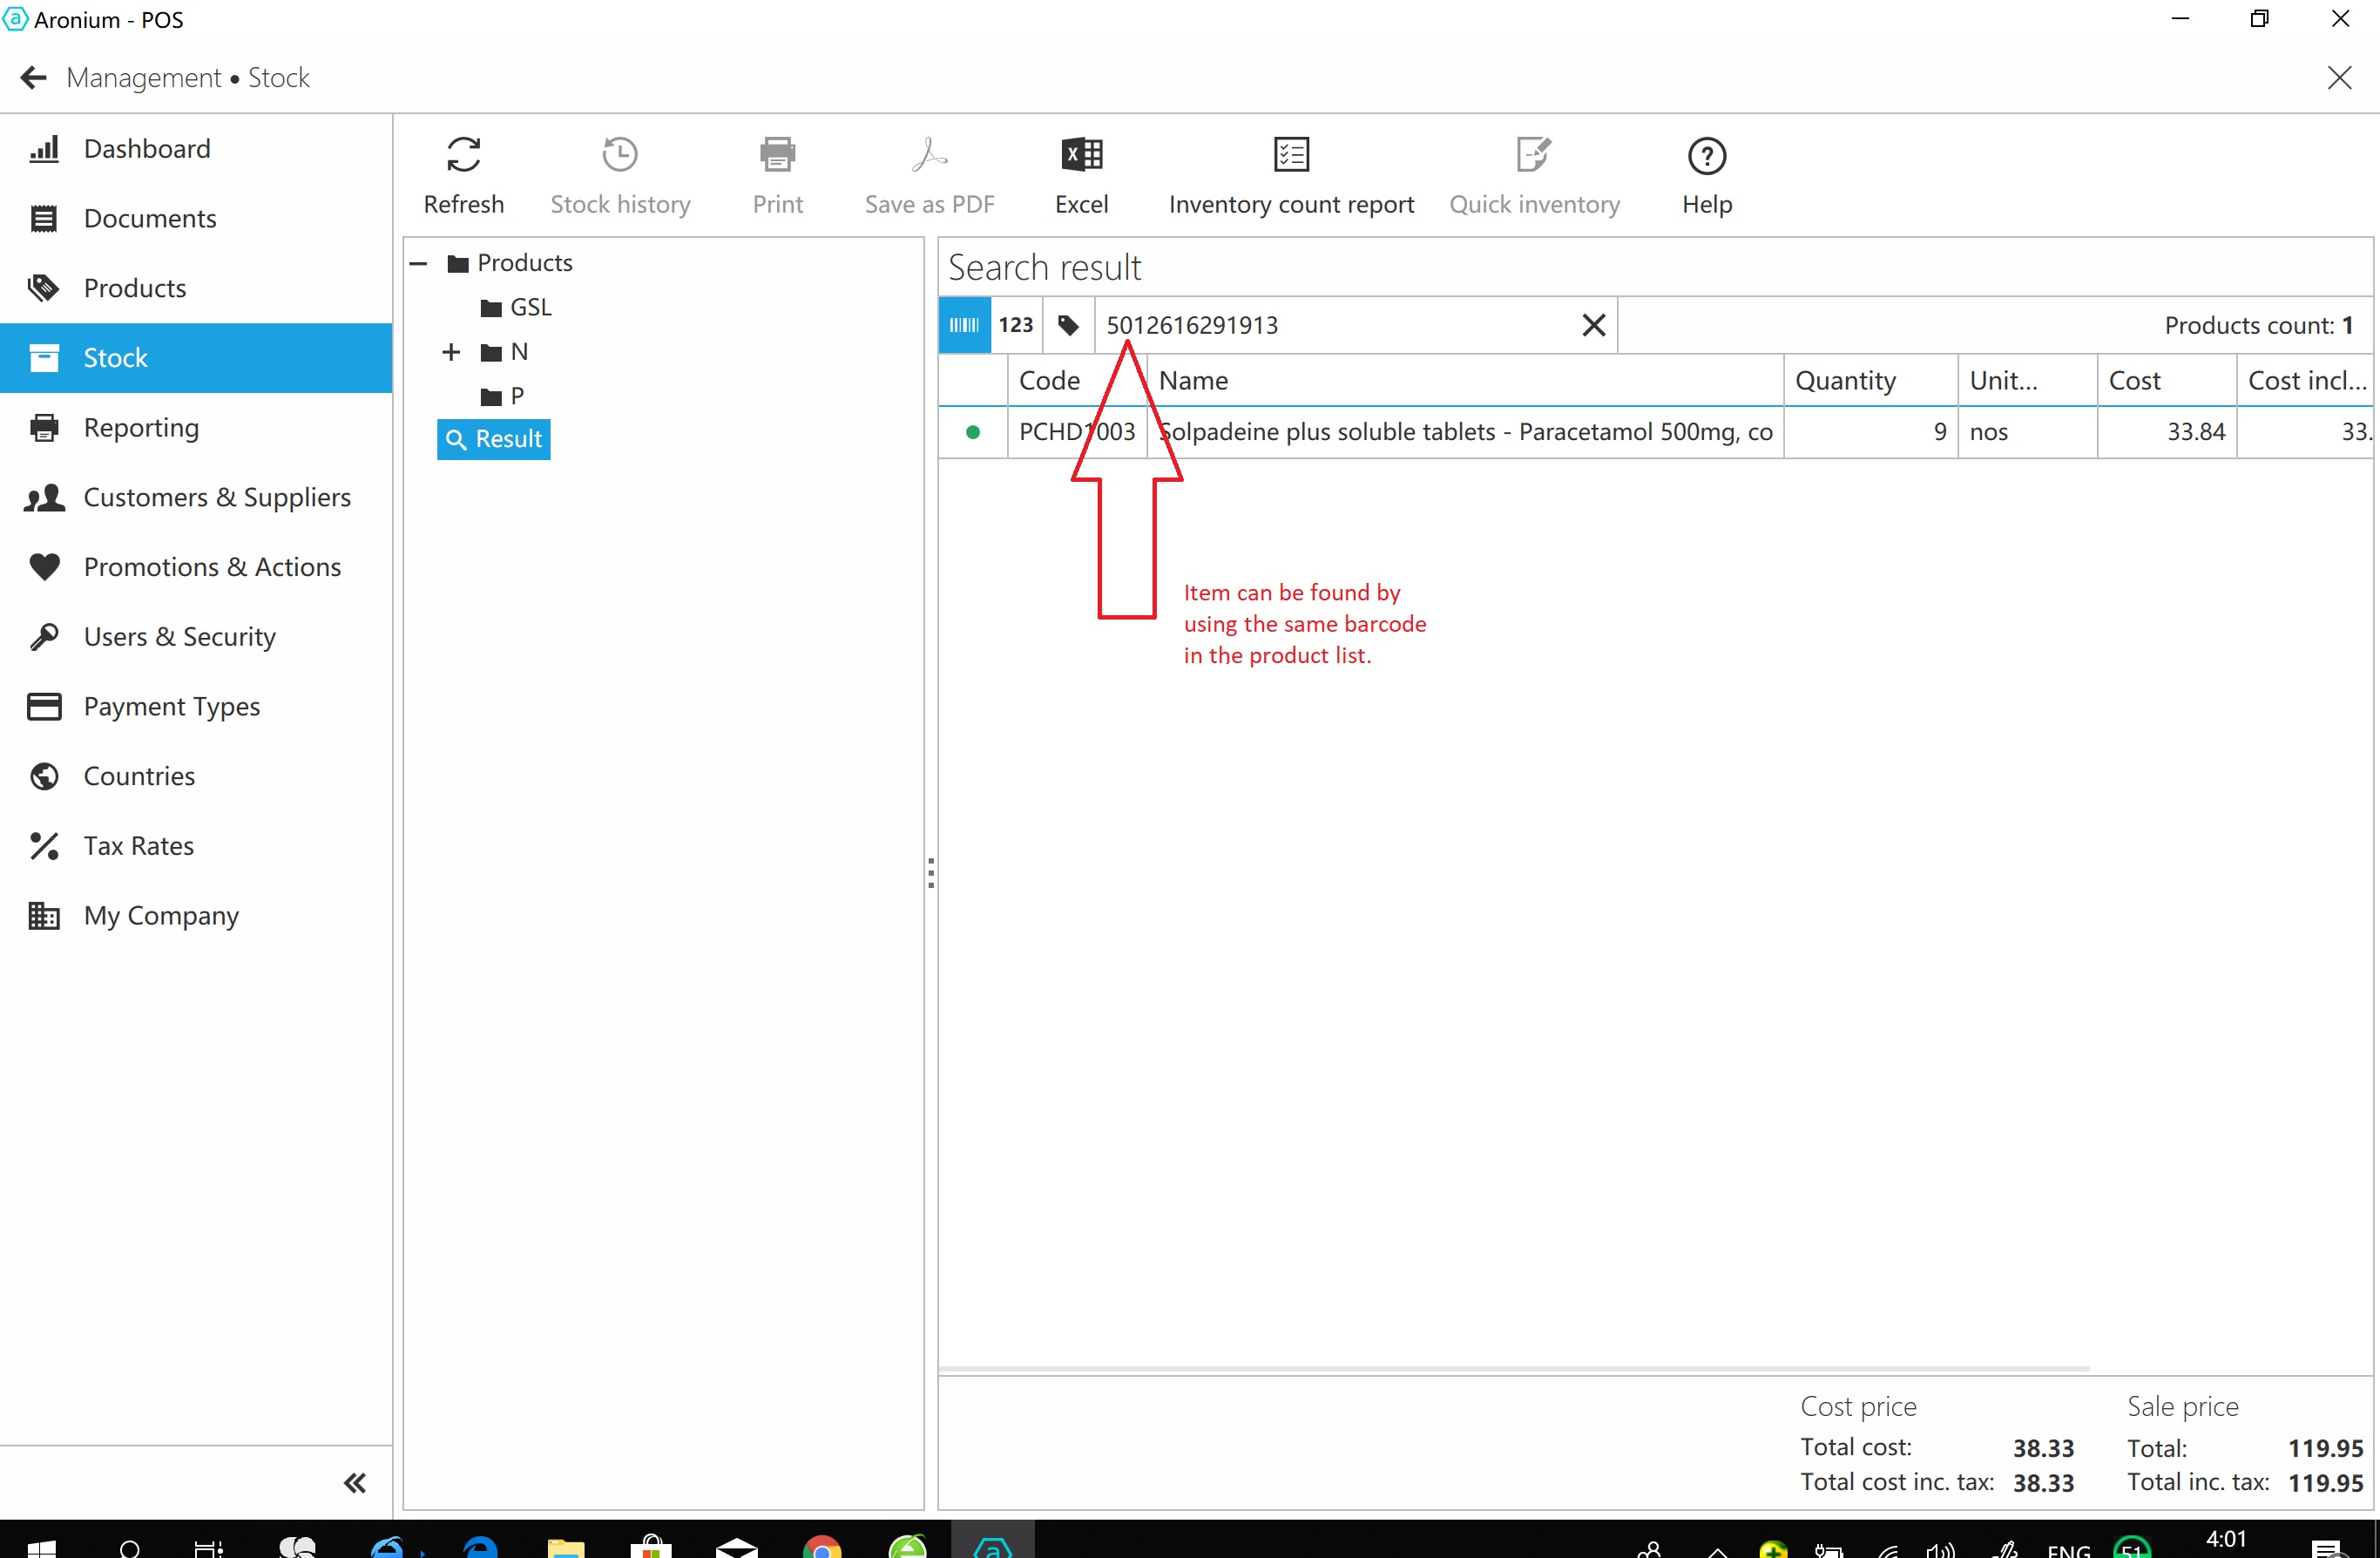Collapse the left sidebar with chevrons
Viewport: 2380px width, 1558px height.
tap(354, 1482)
